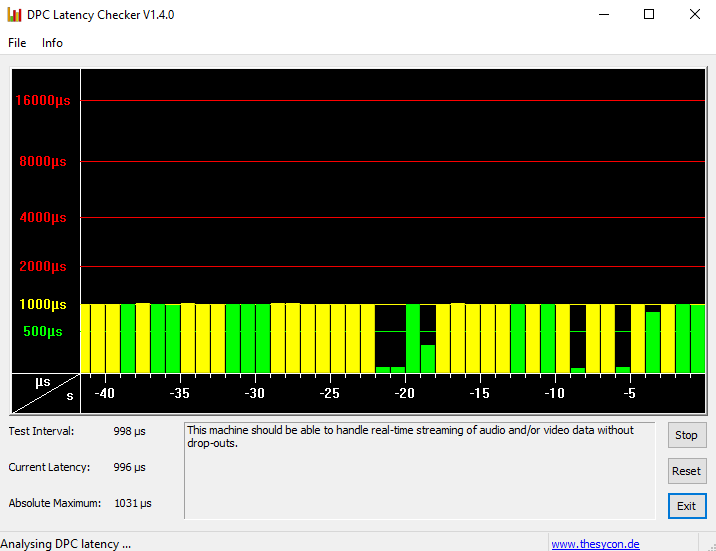Click the -15 time axis label
Image resolution: width=716 pixels, height=551 pixels.
(x=479, y=393)
